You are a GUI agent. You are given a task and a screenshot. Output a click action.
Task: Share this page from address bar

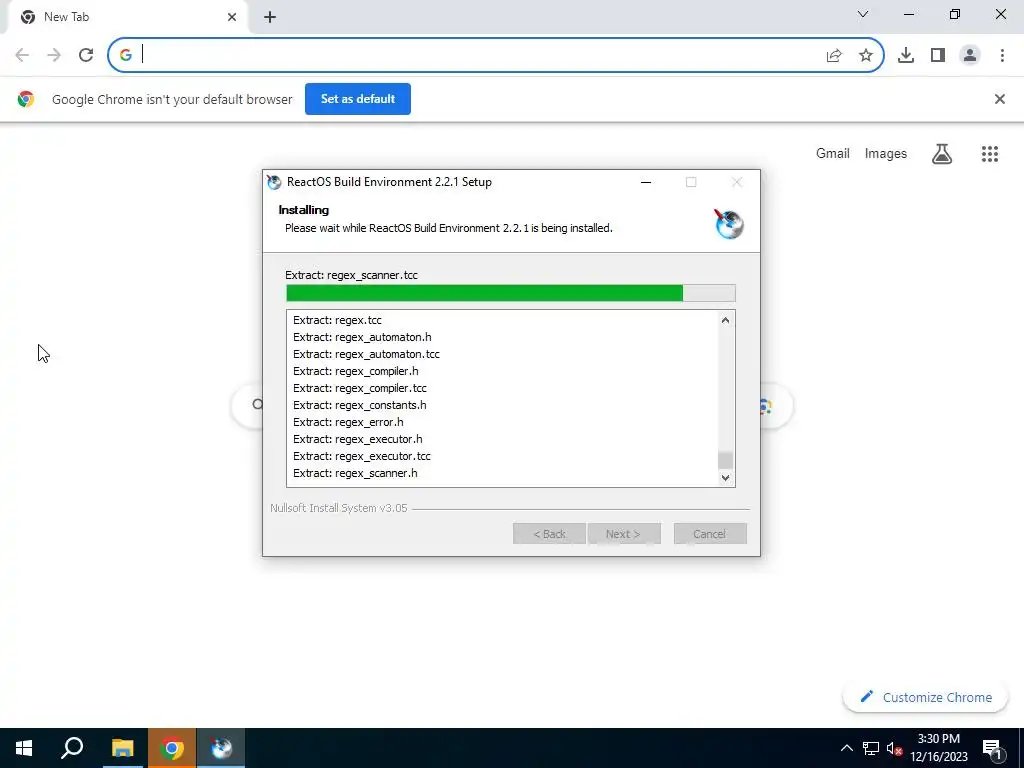(834, 56)
